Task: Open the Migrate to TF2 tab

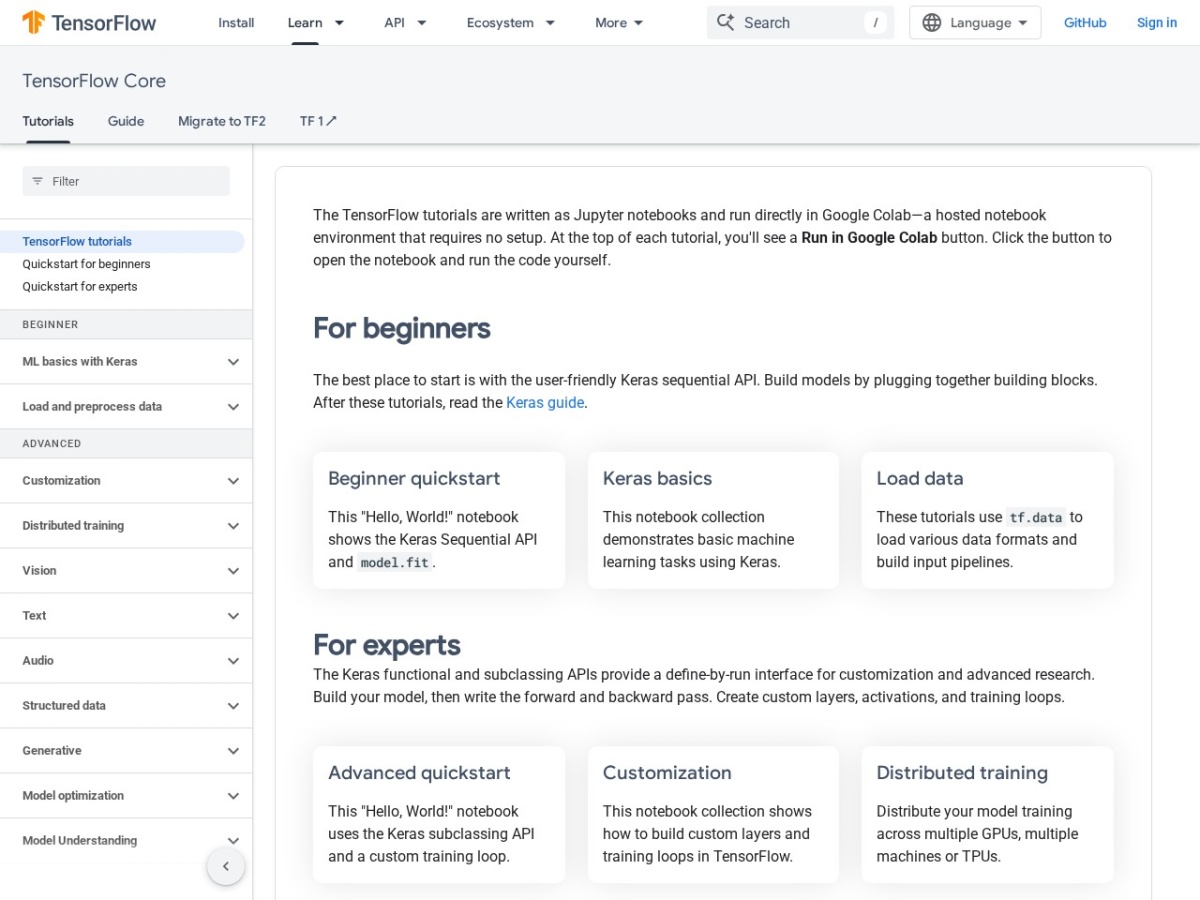Action: [x=222, y=121]
